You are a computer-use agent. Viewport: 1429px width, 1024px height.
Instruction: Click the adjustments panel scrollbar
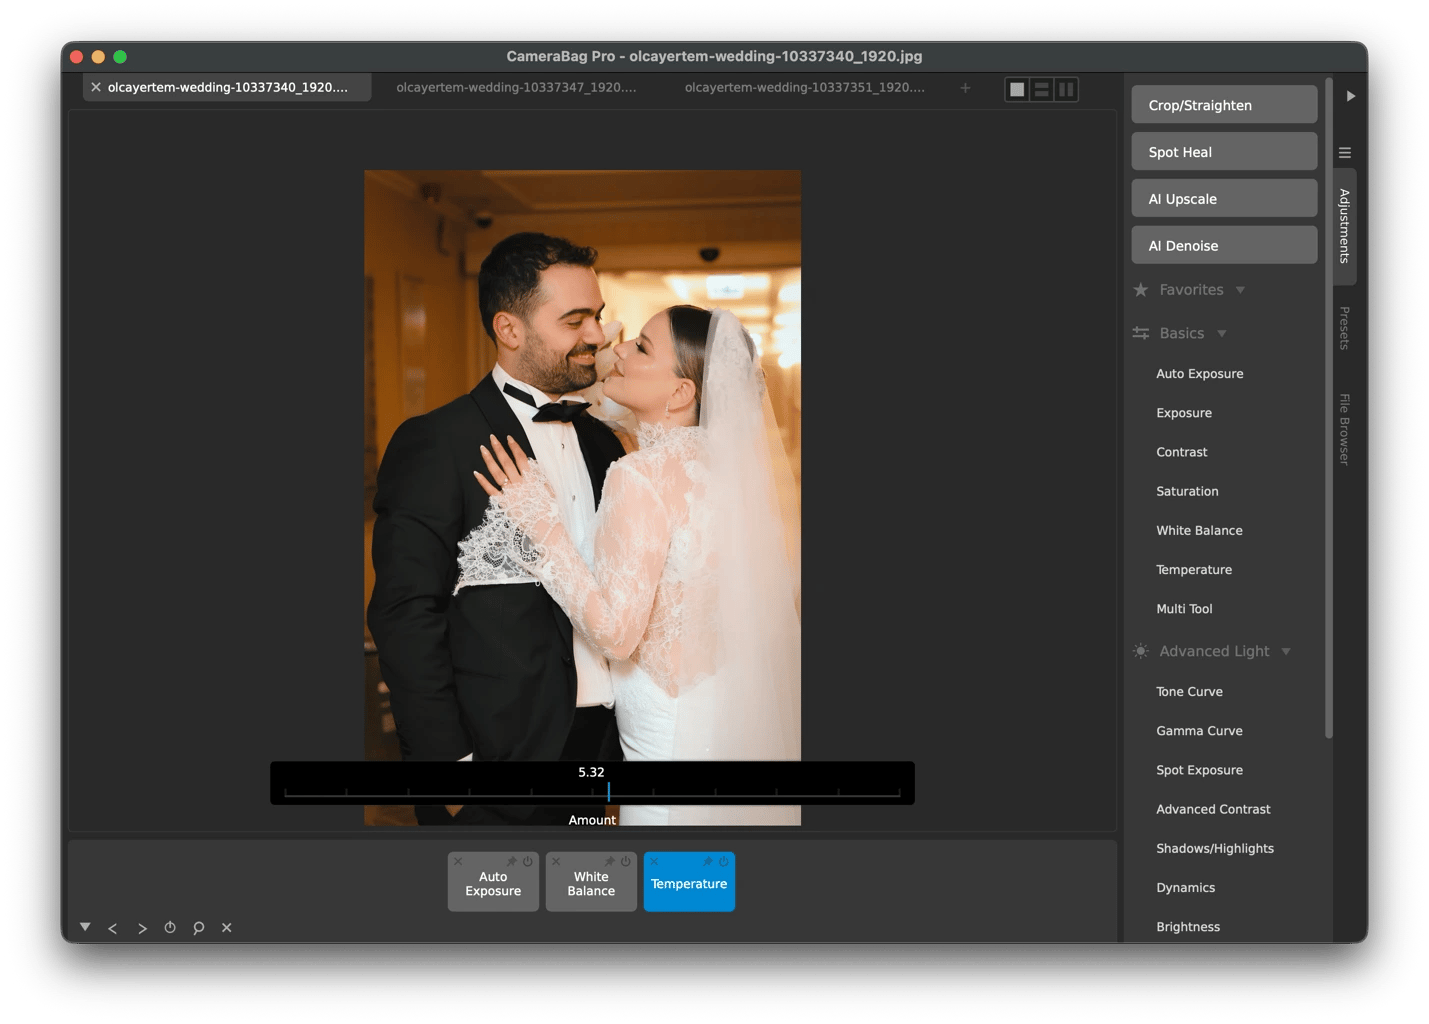click(x=1329, y=407)
